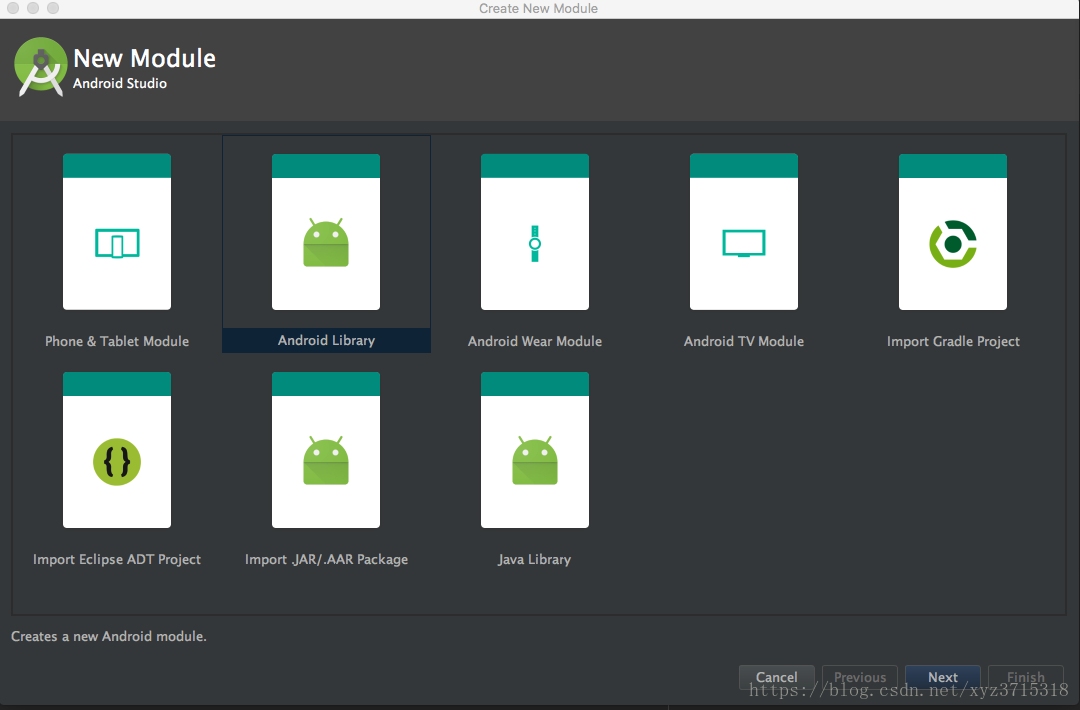
Task: Click the disabled Previous button
Action: pyautogui.click(x=860, y=677)
